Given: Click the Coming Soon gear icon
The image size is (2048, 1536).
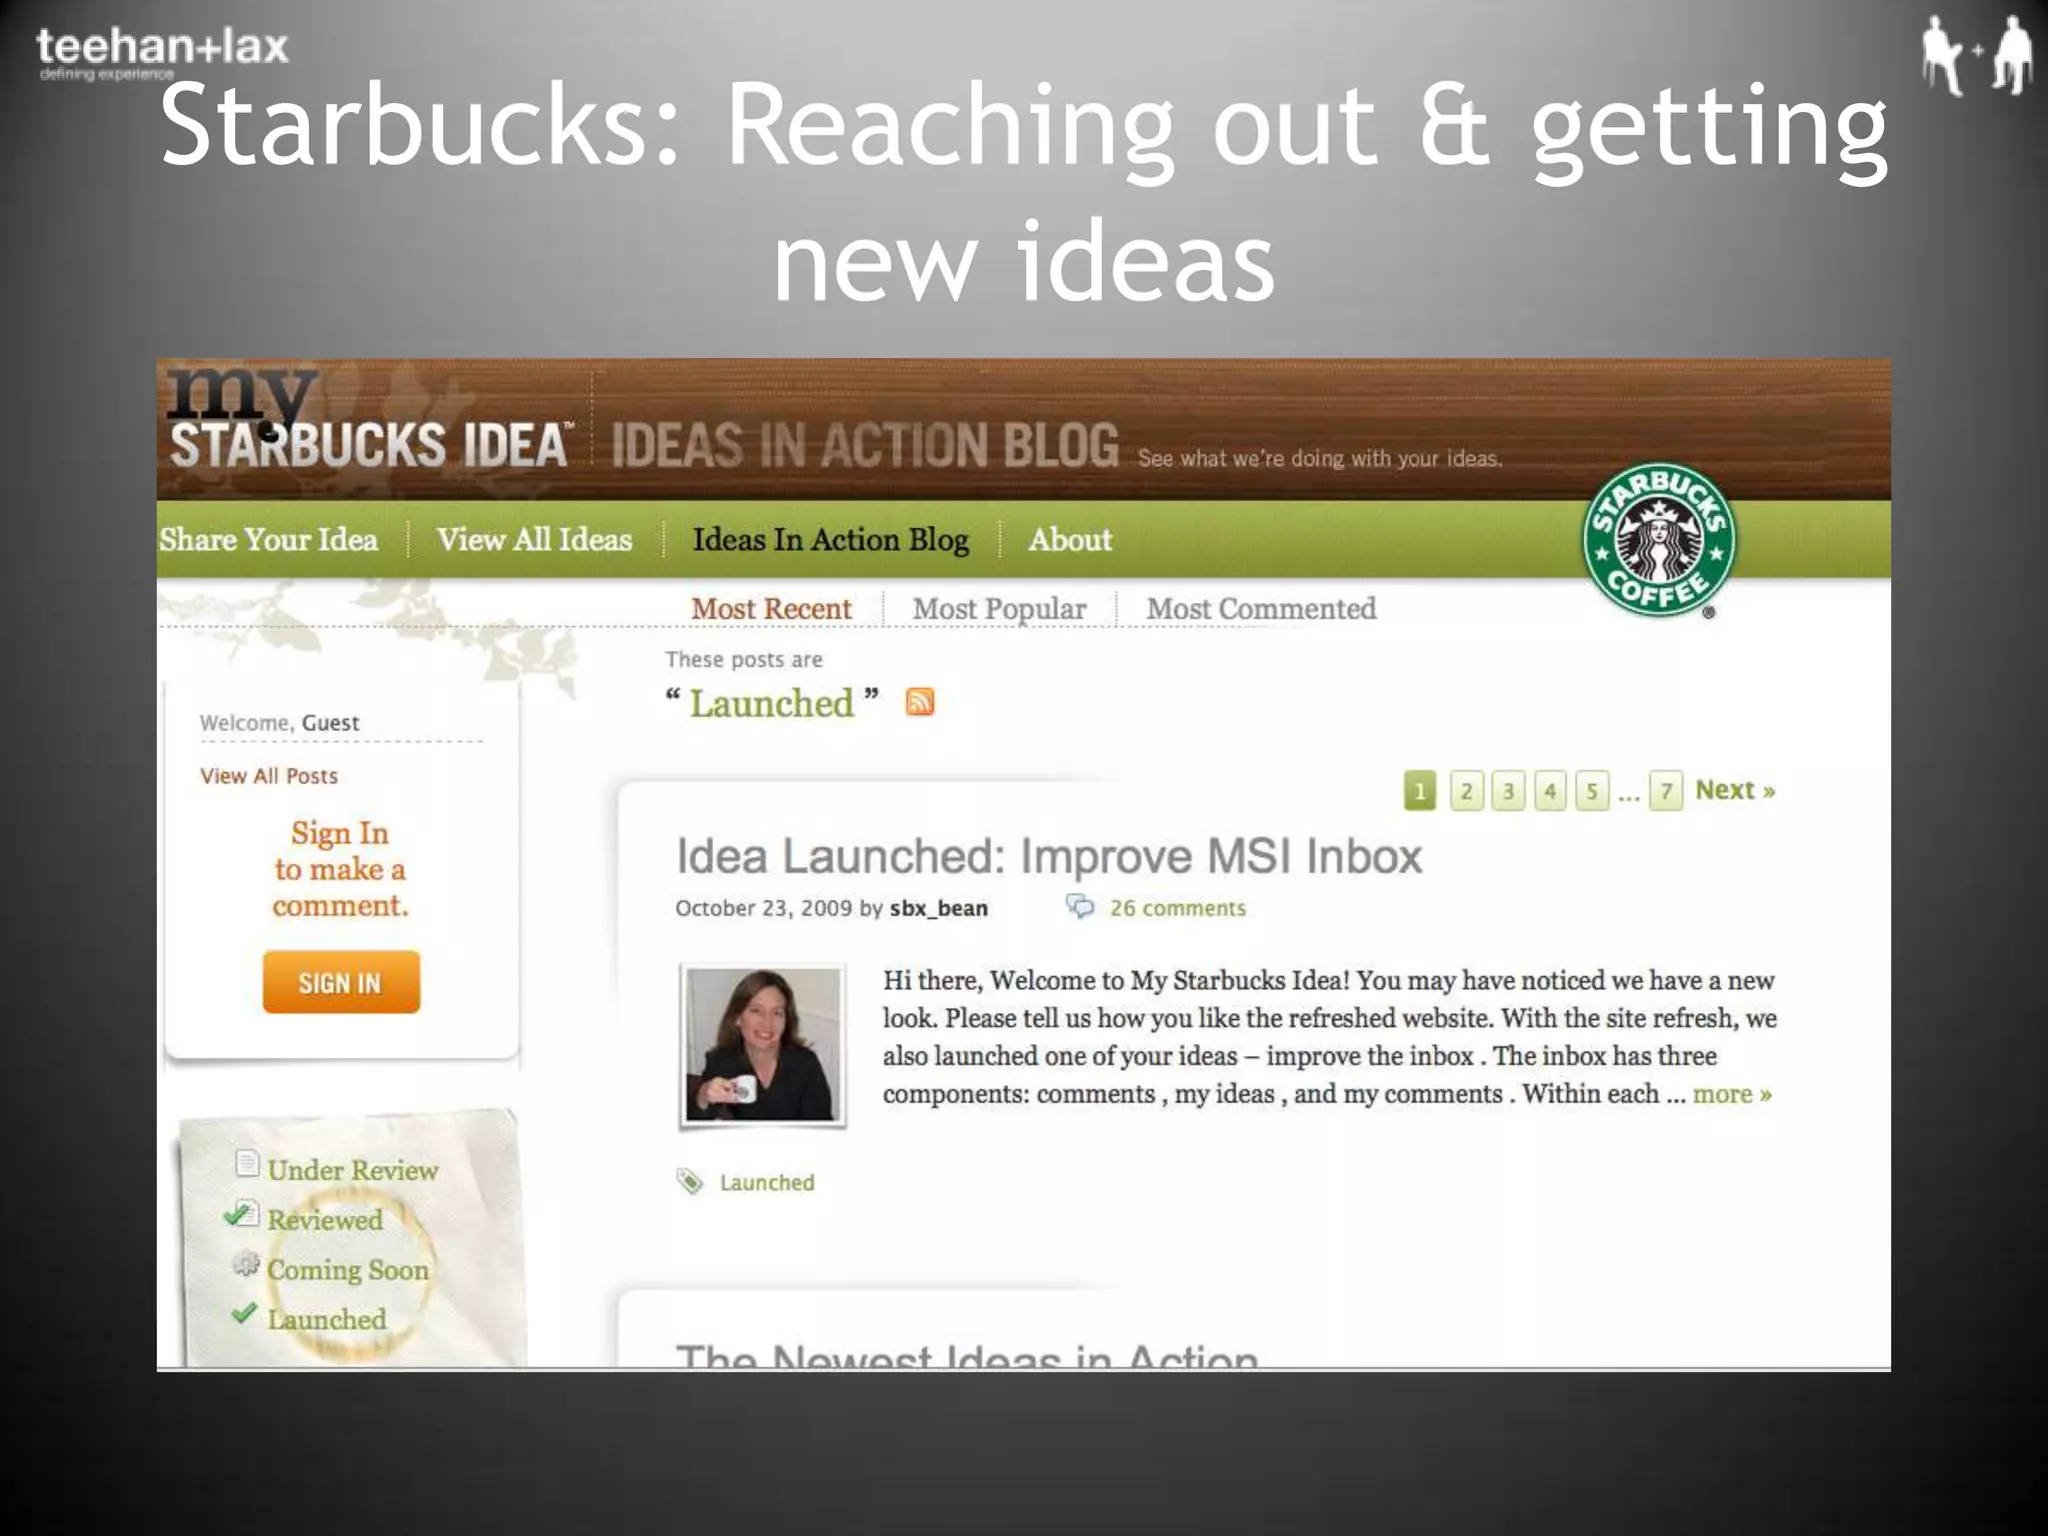Looking at the screenshot, I should coord(246,1263).
